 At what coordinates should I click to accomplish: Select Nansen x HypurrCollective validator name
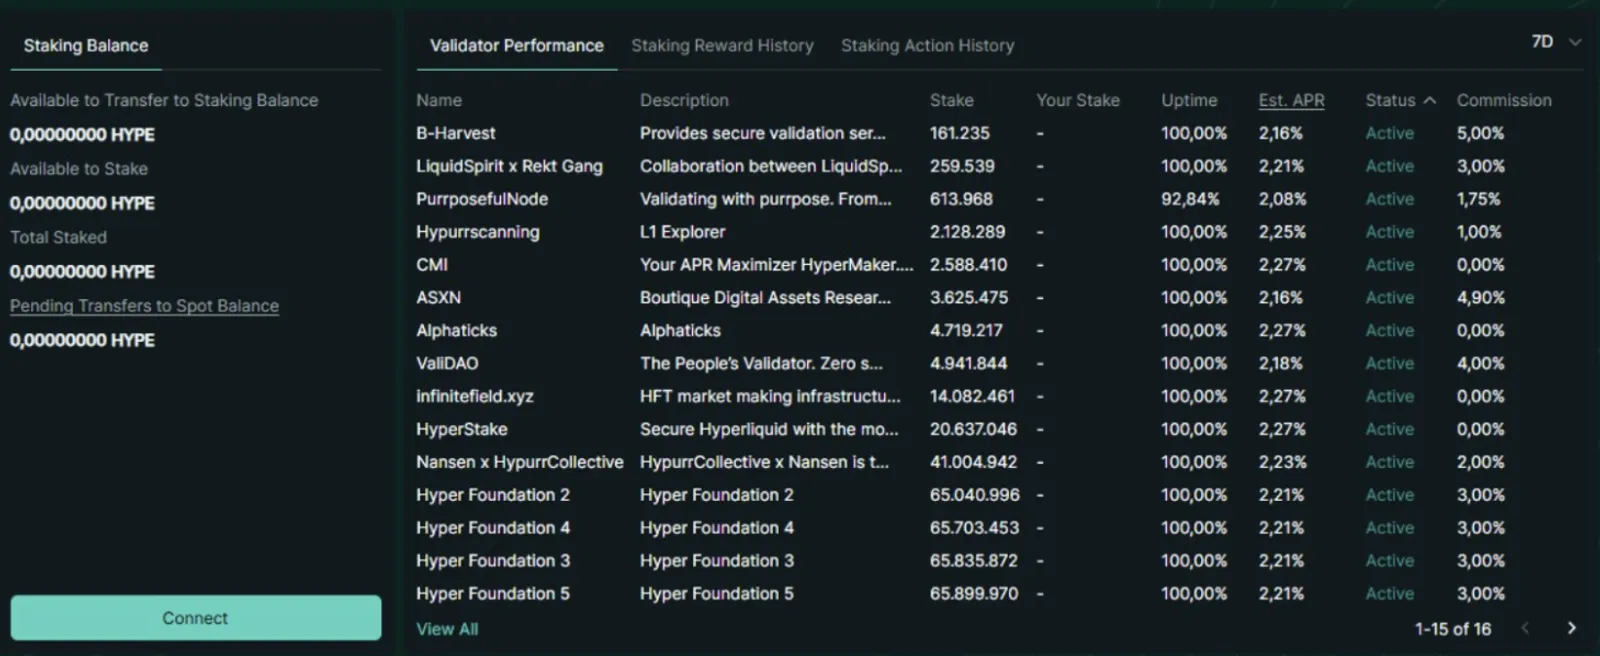tap(520, 463)
